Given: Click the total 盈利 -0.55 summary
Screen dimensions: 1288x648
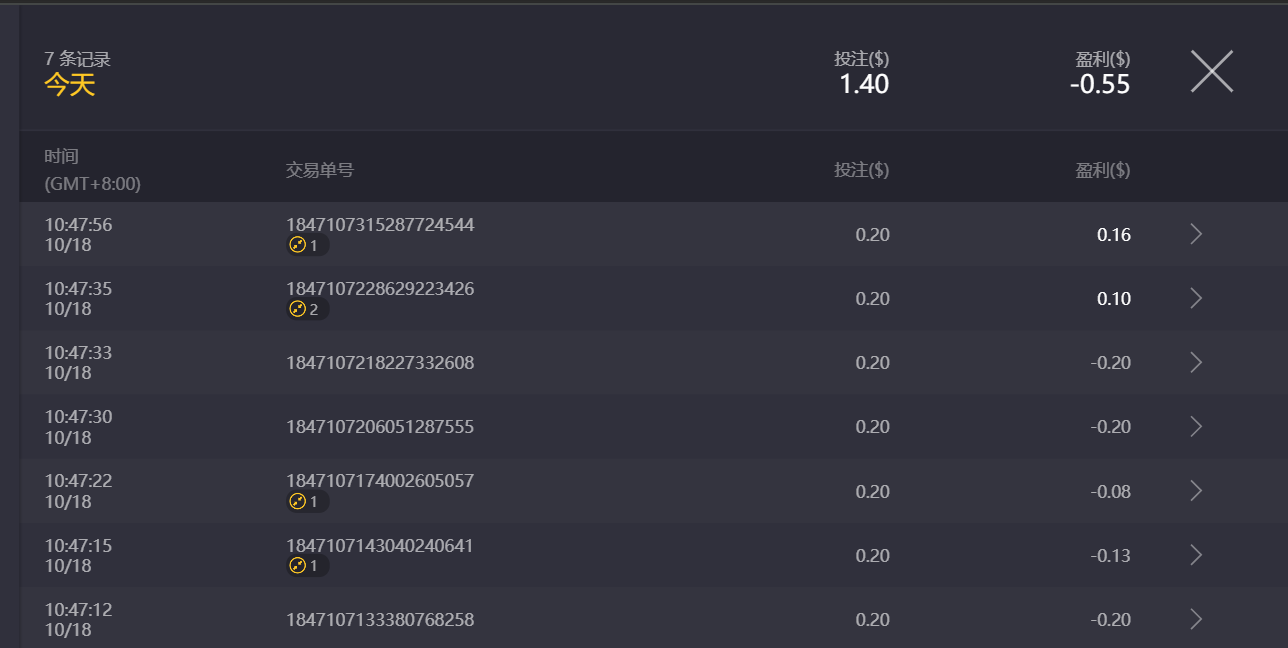Looking at the screenshot, I should coord(1099,85).
